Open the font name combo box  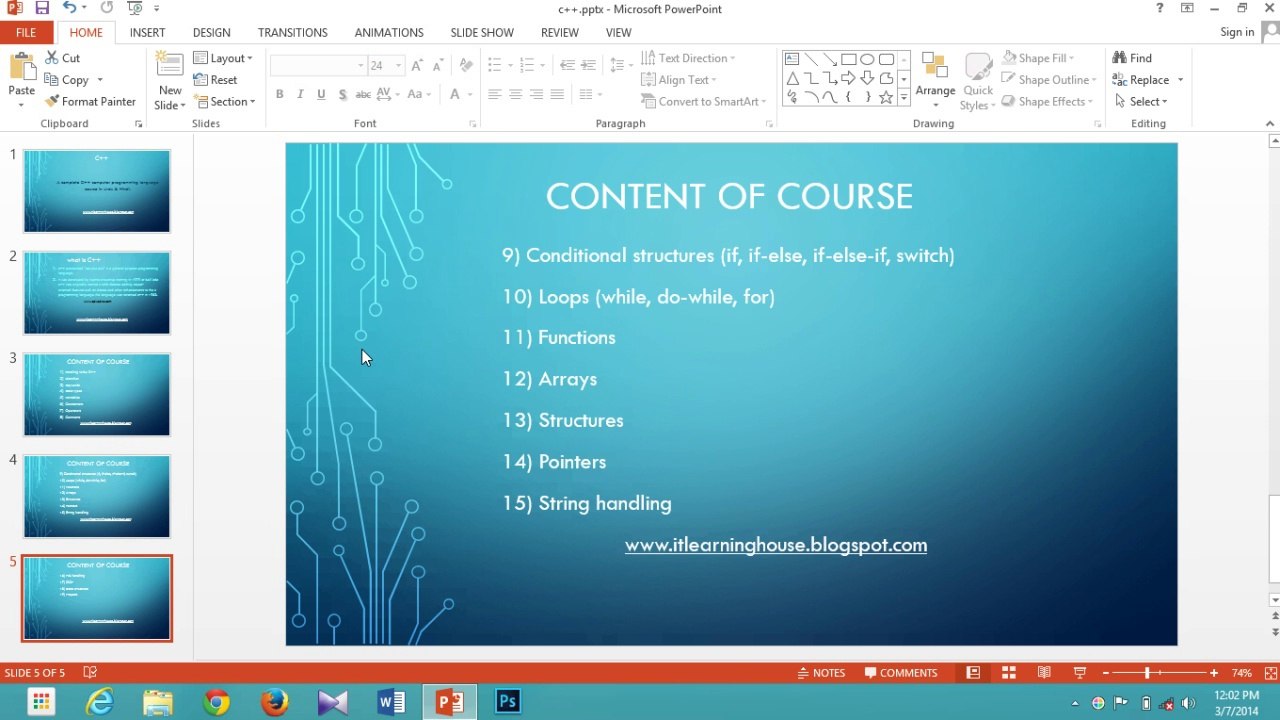[x=318, y=65]
